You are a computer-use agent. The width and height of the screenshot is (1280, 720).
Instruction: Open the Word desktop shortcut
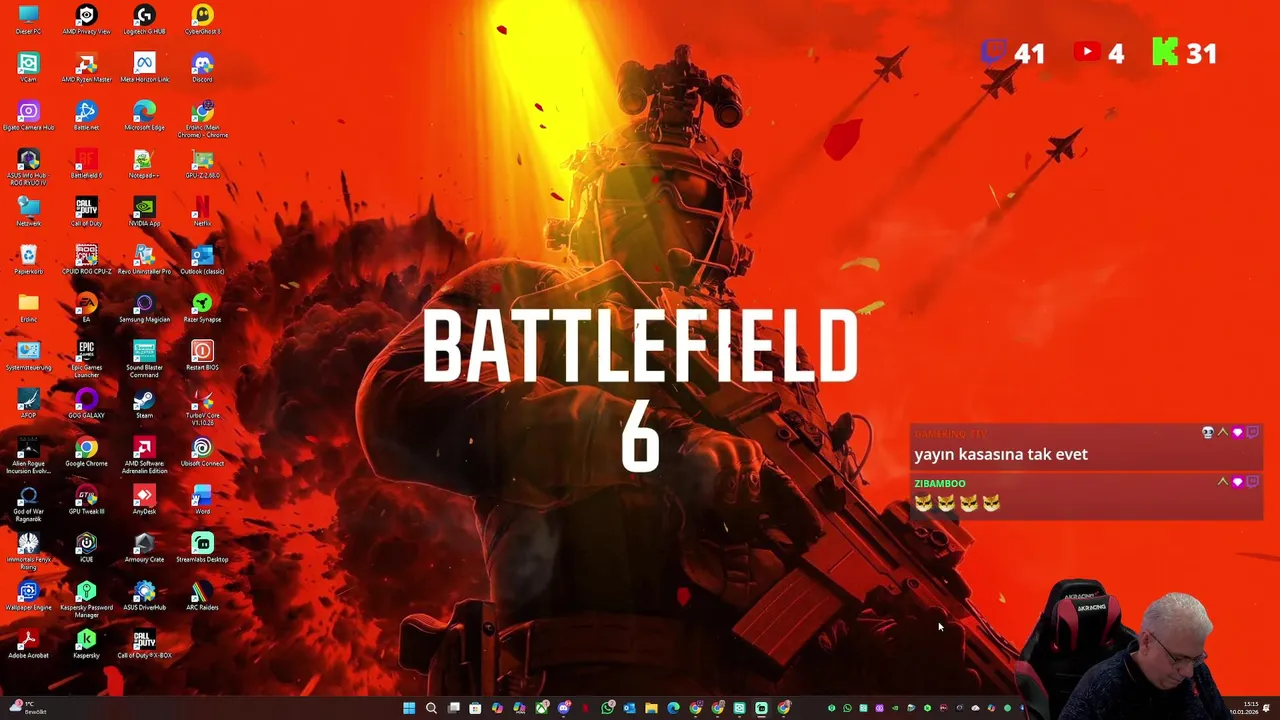click(x=202, y=499)
